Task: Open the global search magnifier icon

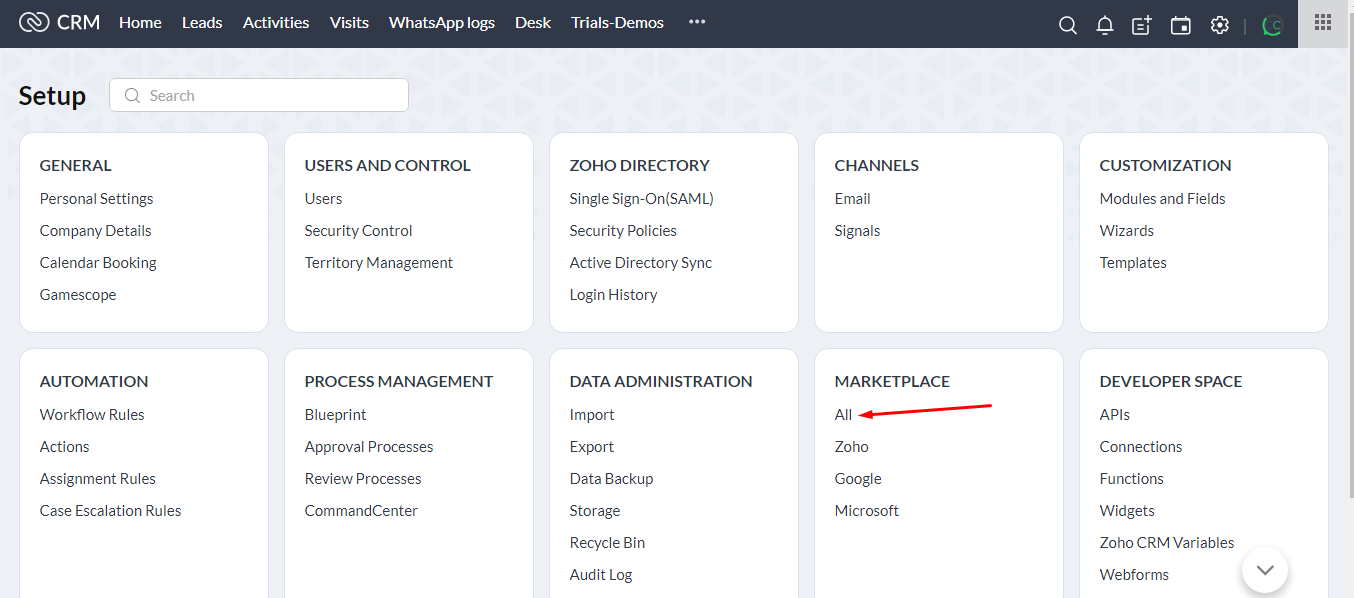Action: 1068,25
